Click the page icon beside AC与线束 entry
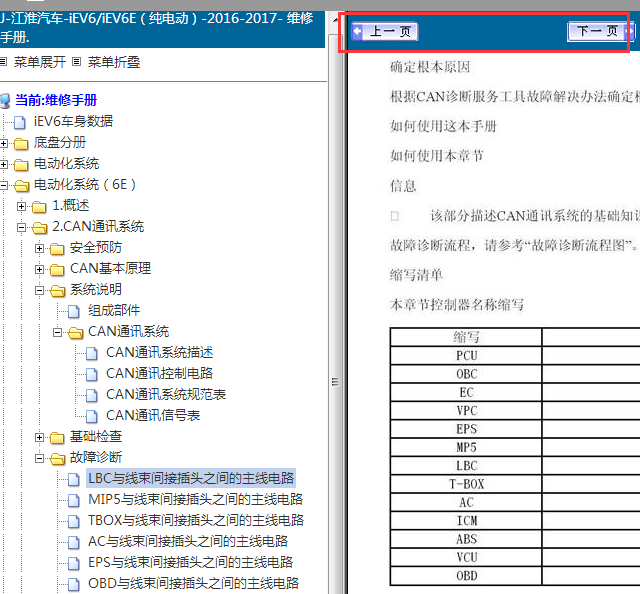 tap(73, 543)
